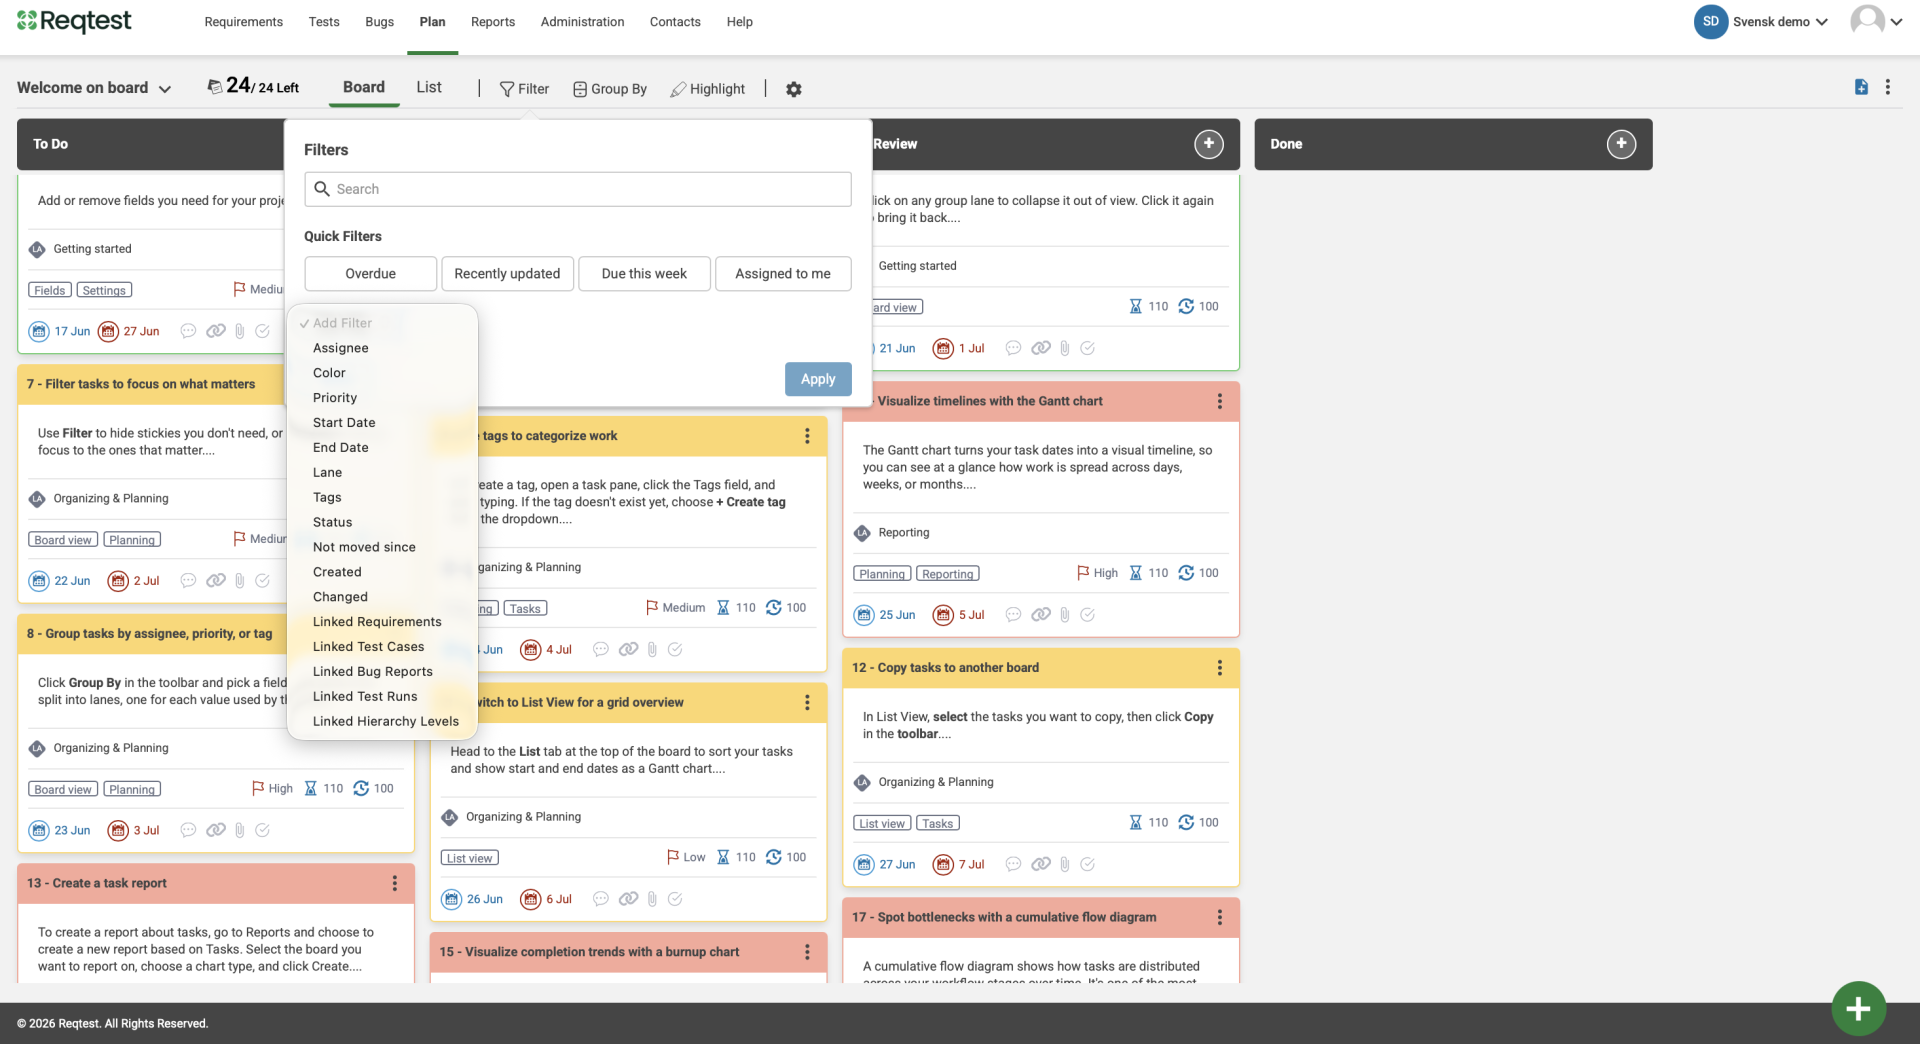Toggle the Assigned to me quick filter
Screen dimensions: 1920x1044
point(783,274)
